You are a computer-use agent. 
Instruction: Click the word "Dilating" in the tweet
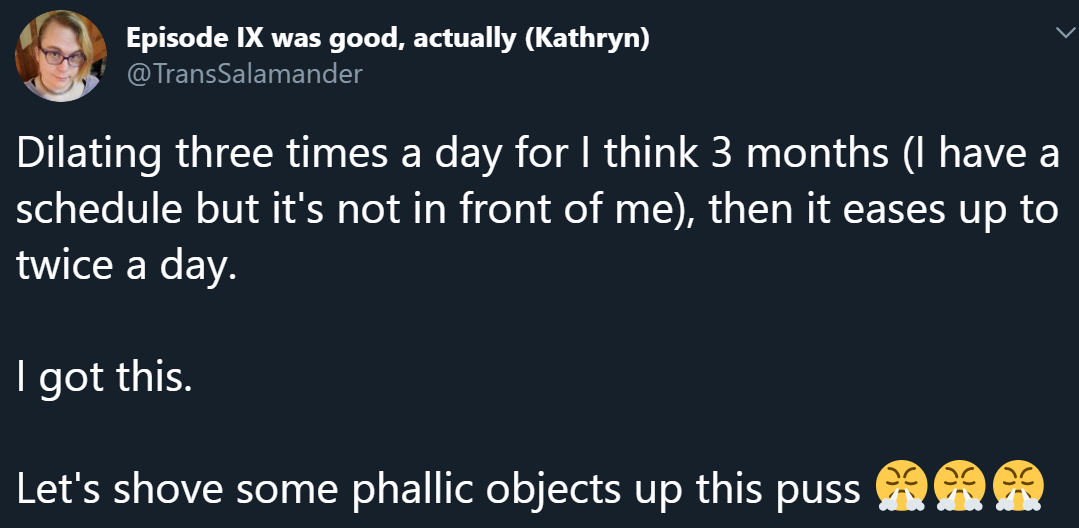[89, 155]
